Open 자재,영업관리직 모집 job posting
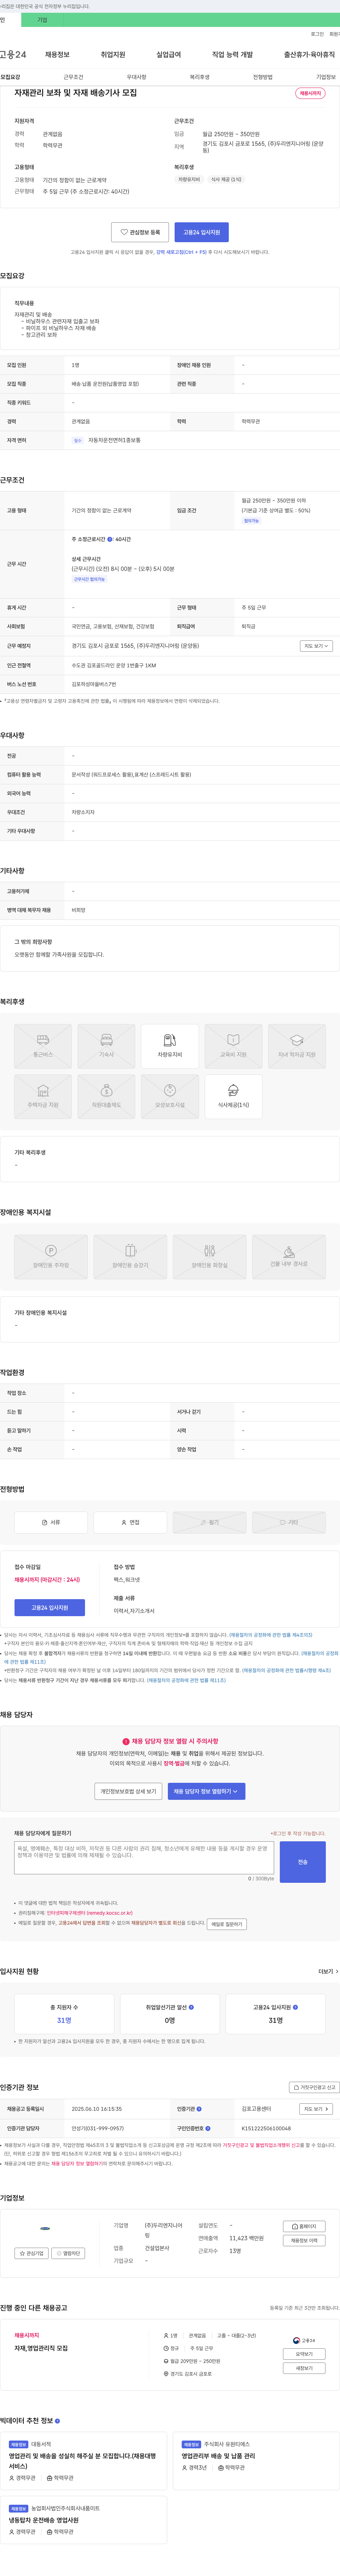This screenshot has height=2576, width=340. (41, 2348)
